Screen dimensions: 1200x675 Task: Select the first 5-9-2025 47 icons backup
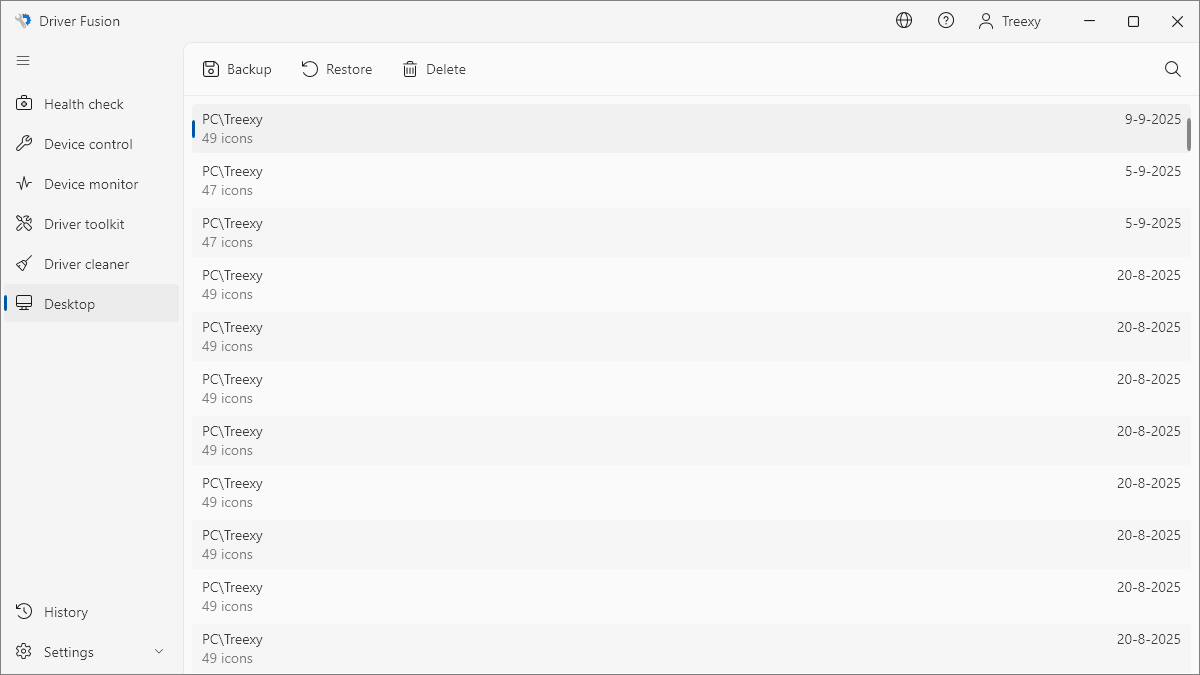click(690, 180)
